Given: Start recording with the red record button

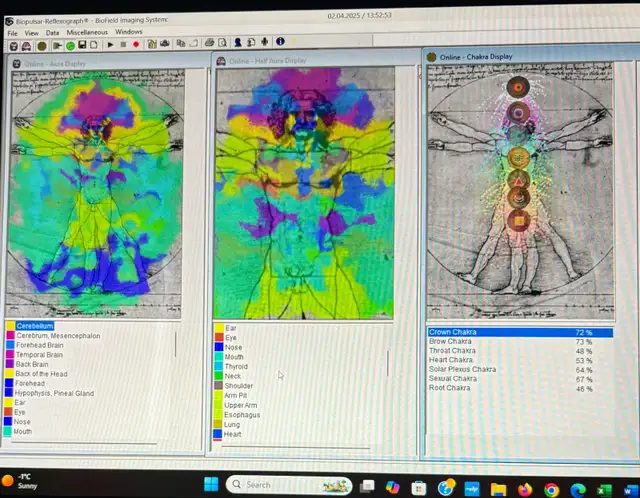Looking at the screenshot, I should [136, 44].
